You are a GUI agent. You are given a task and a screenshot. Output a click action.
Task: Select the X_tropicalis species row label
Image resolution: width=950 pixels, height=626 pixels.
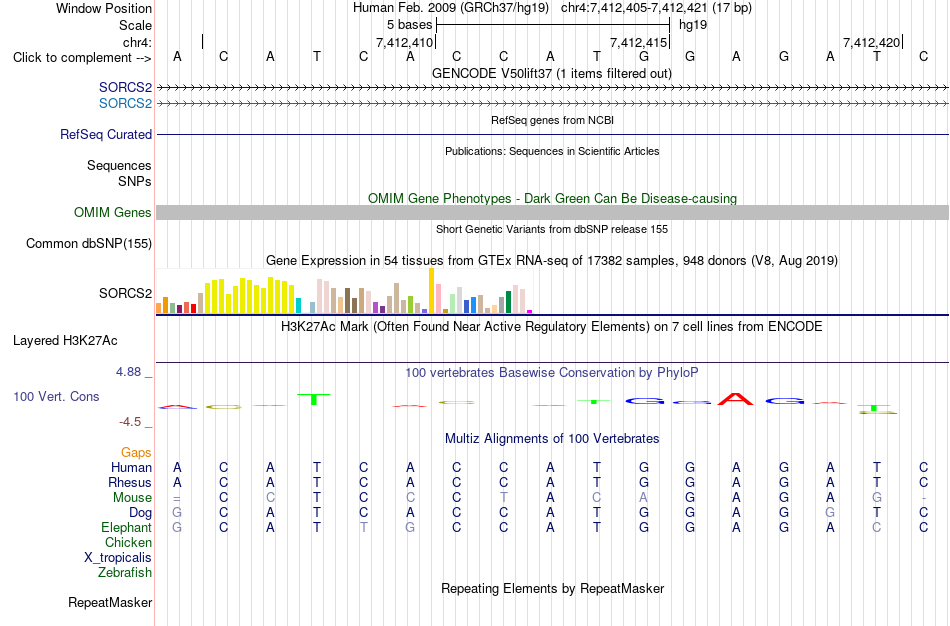point(118,558)
